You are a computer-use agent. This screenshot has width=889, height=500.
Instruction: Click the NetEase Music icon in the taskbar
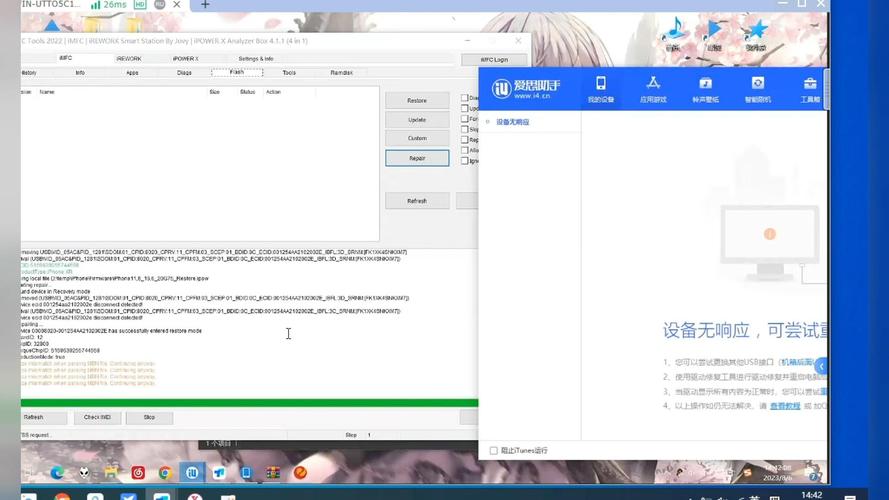point(138,473)
